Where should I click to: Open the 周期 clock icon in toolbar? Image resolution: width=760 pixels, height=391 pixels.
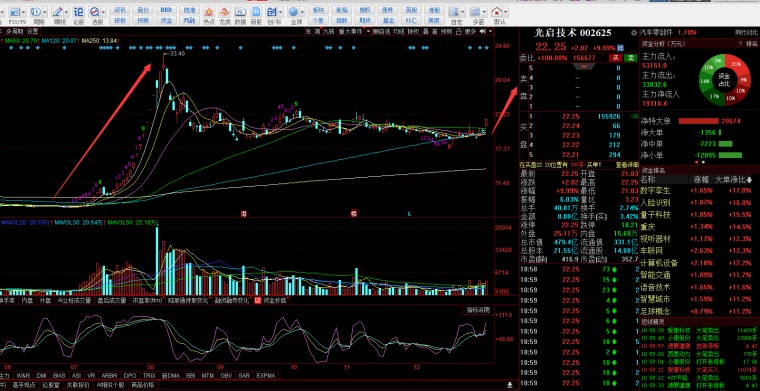click(x=35, y=12)
